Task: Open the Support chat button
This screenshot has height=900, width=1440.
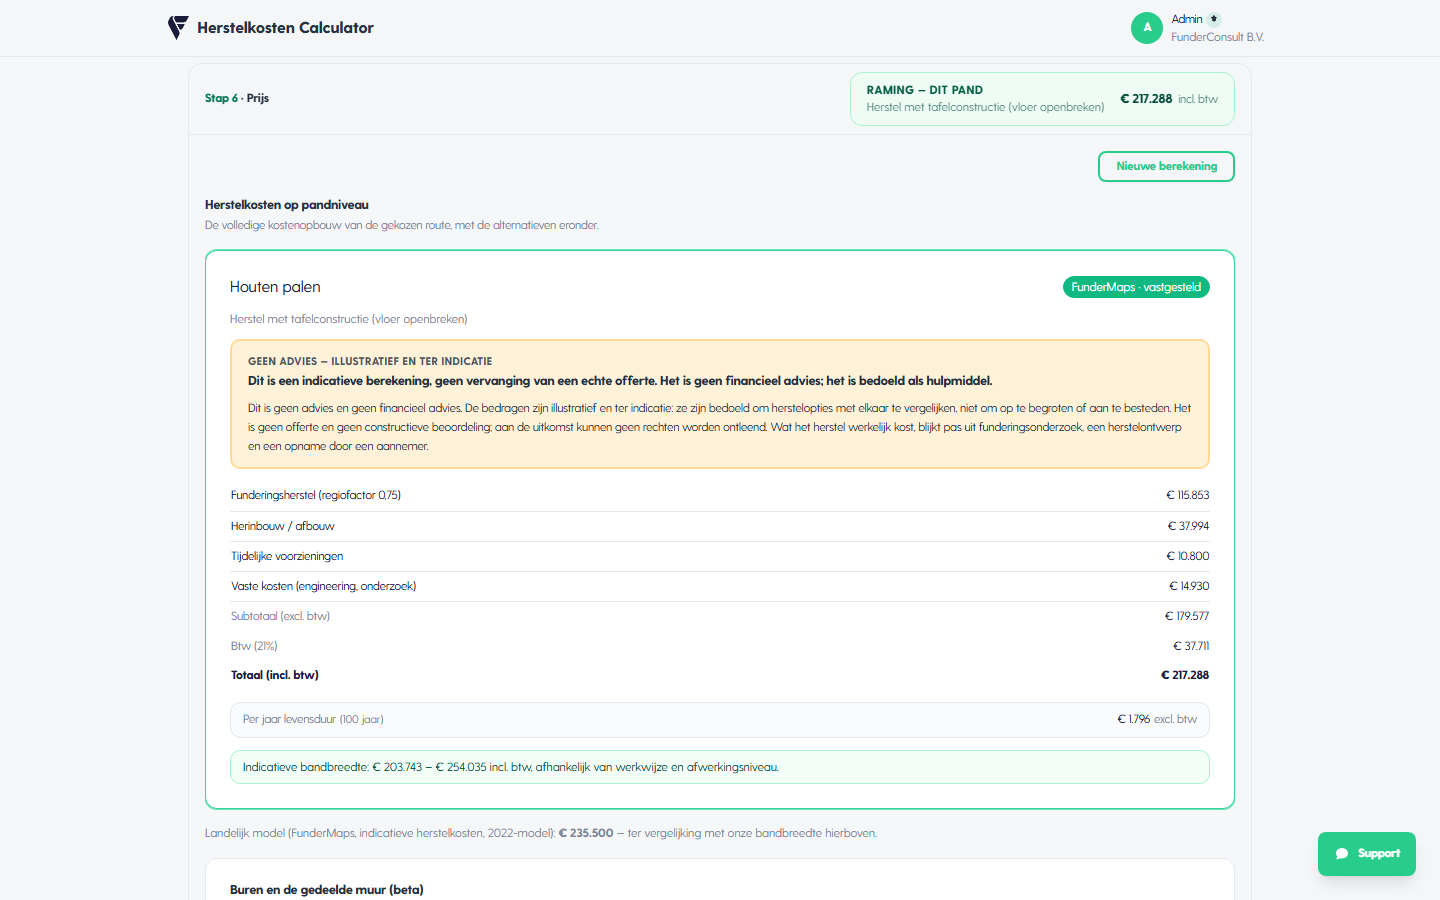Action: tap(1366, 854)
